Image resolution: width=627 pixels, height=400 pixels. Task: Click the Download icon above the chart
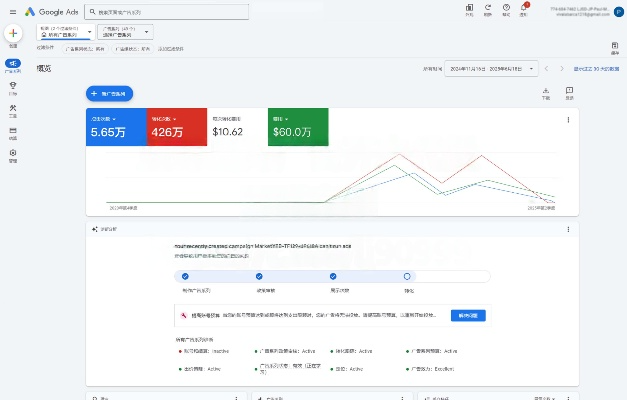pos(545,92)
